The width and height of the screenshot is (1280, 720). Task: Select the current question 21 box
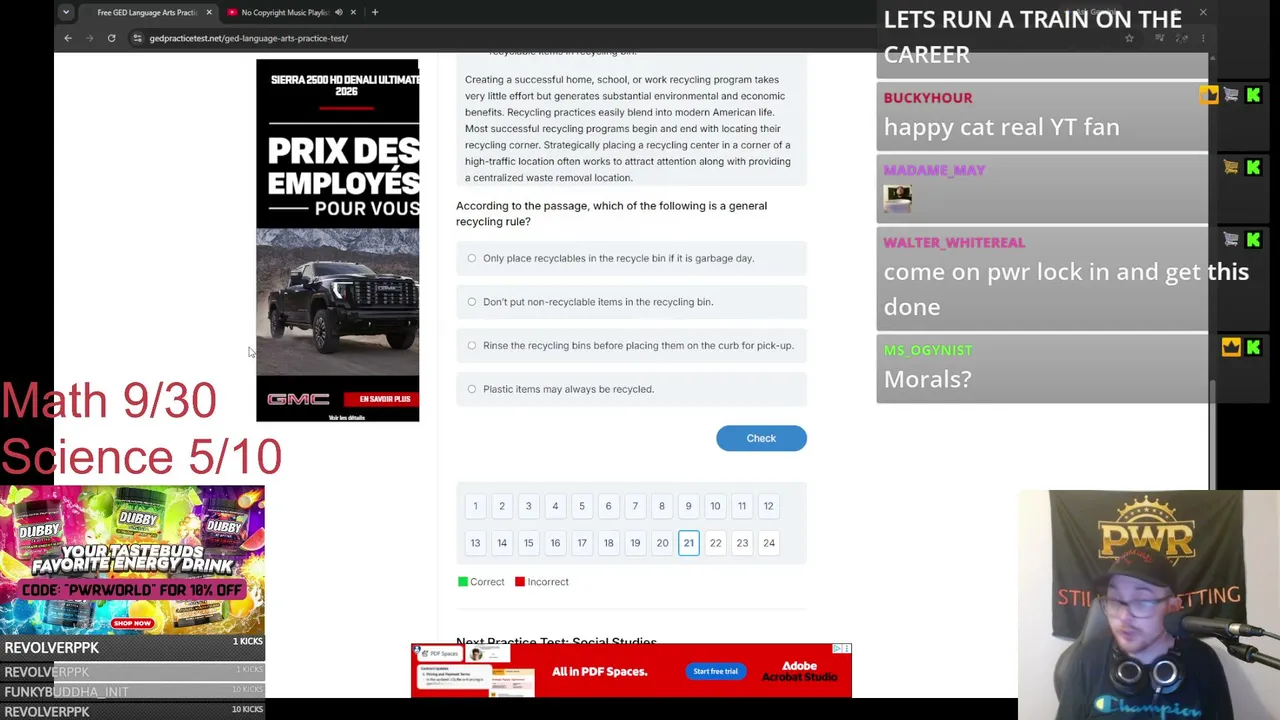click(688, 543)
